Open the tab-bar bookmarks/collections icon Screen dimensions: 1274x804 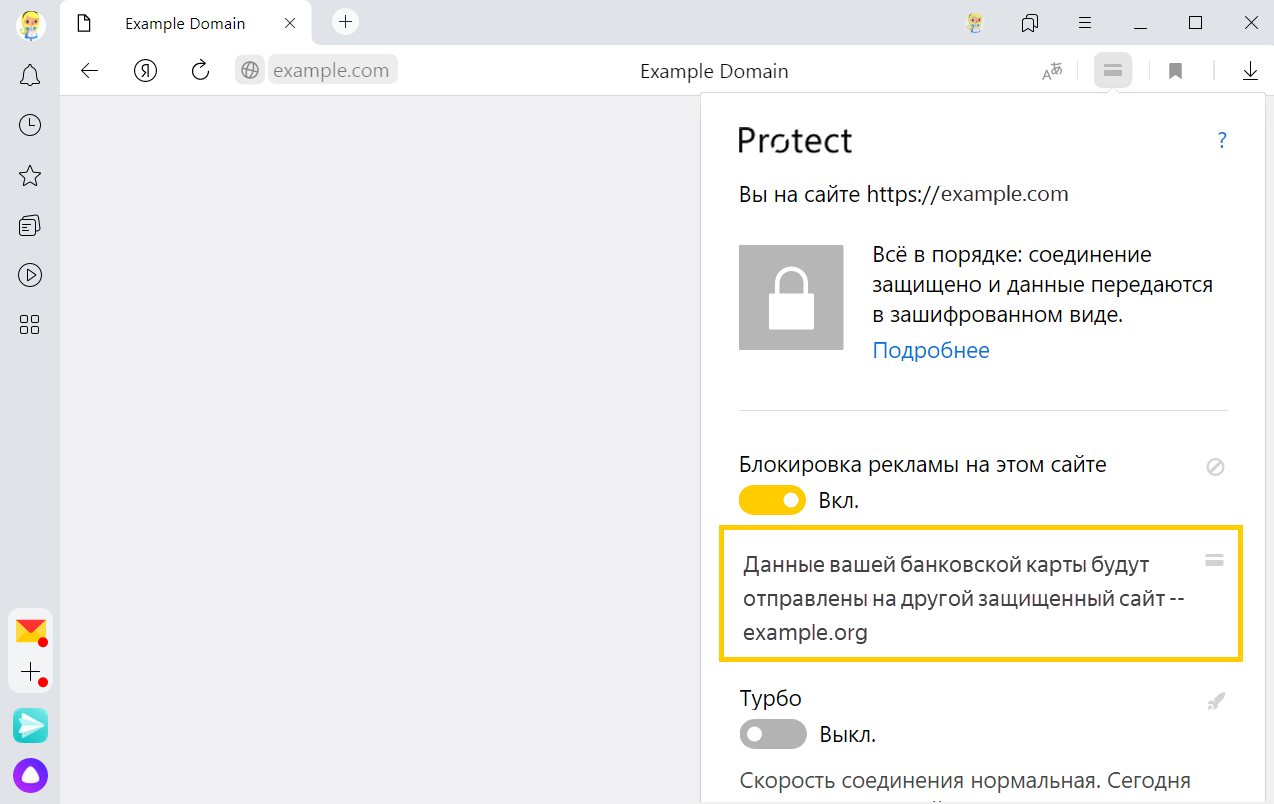[x=1030, y=23]
